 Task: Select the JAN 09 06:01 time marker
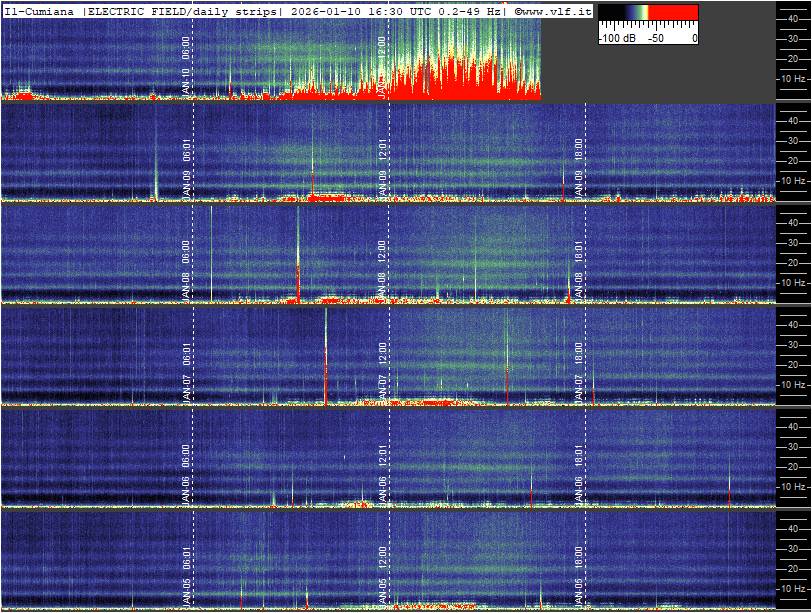coord(186,168)
